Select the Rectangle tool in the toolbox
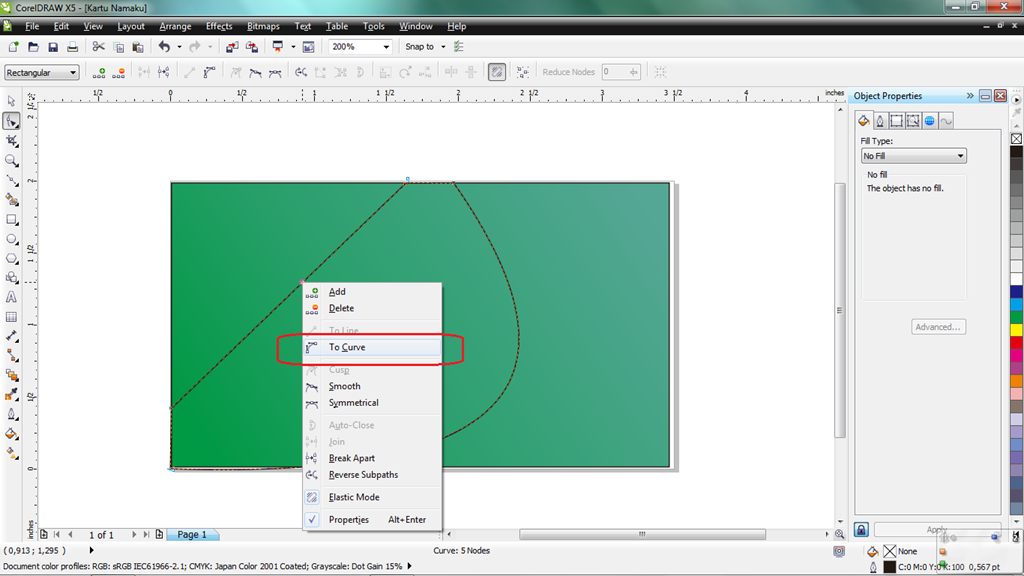The height and width of the screenshot is (576, 1024). click(x=12, y=219)
